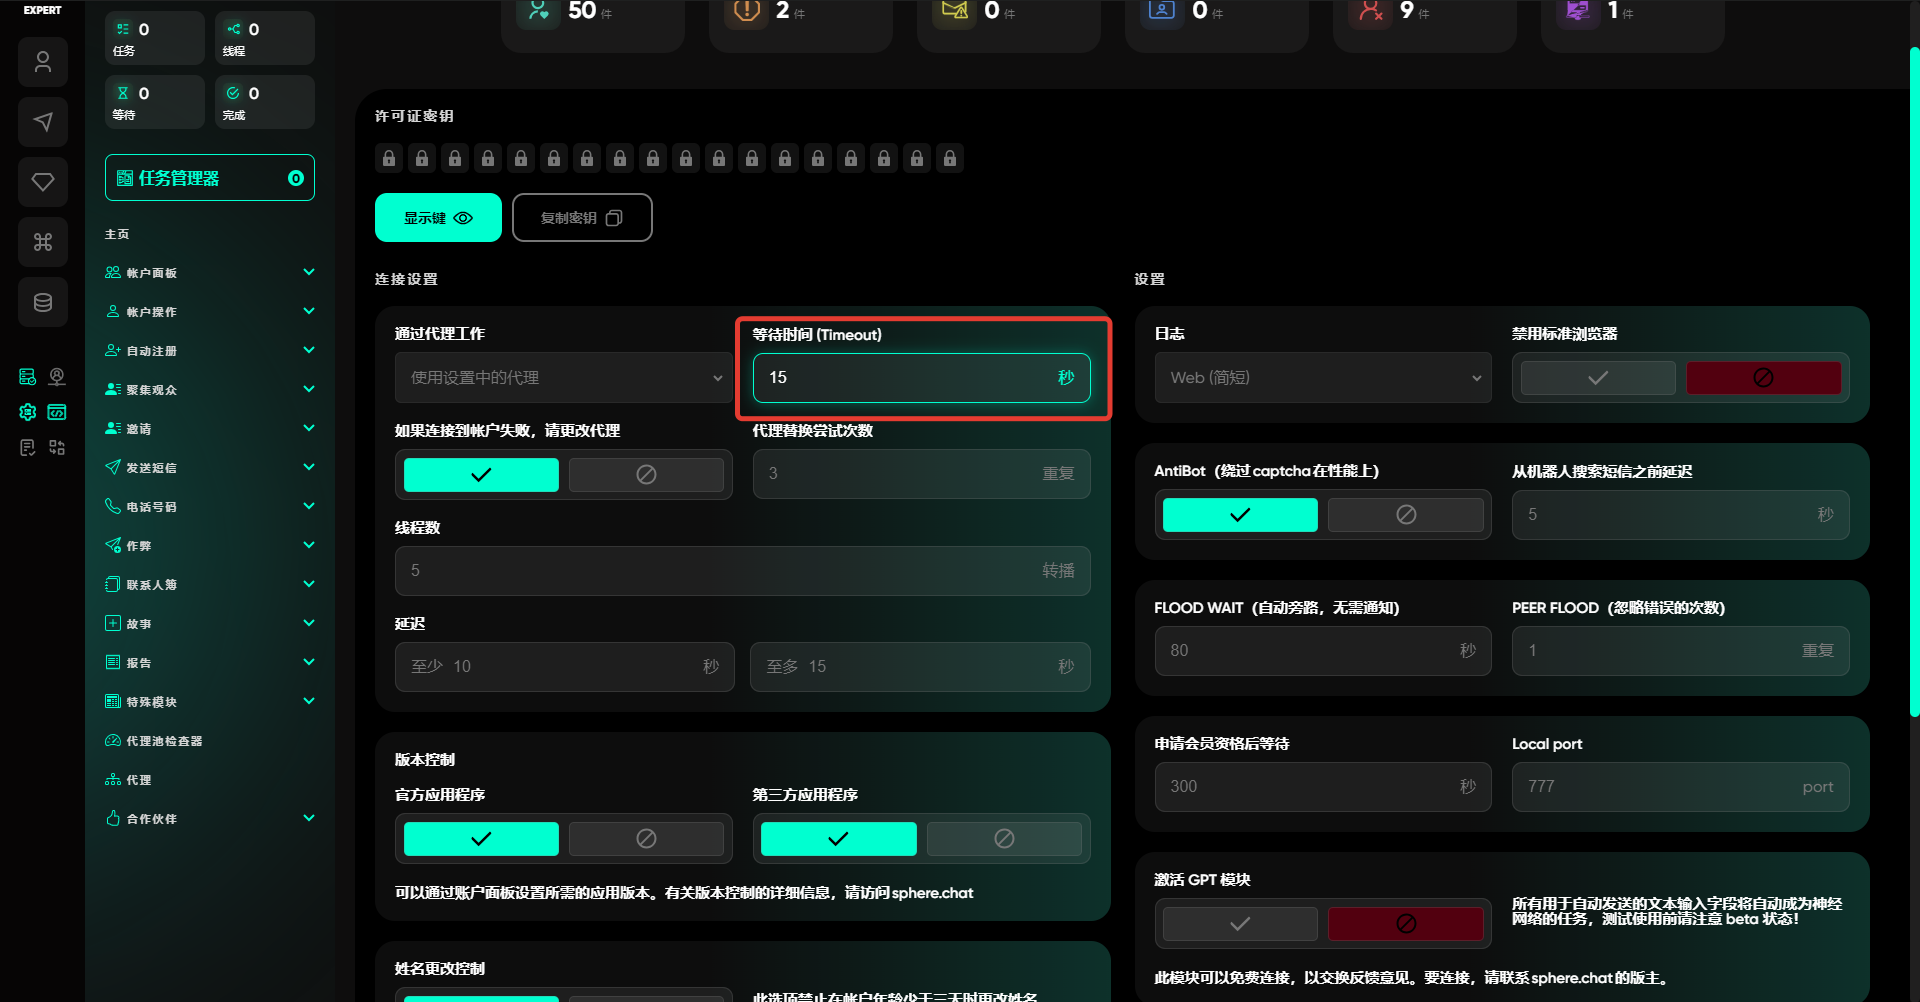Click the paper plane icon in left rail
The height and width of the screenshot is (1002, 1920).
tap(43, 122)
